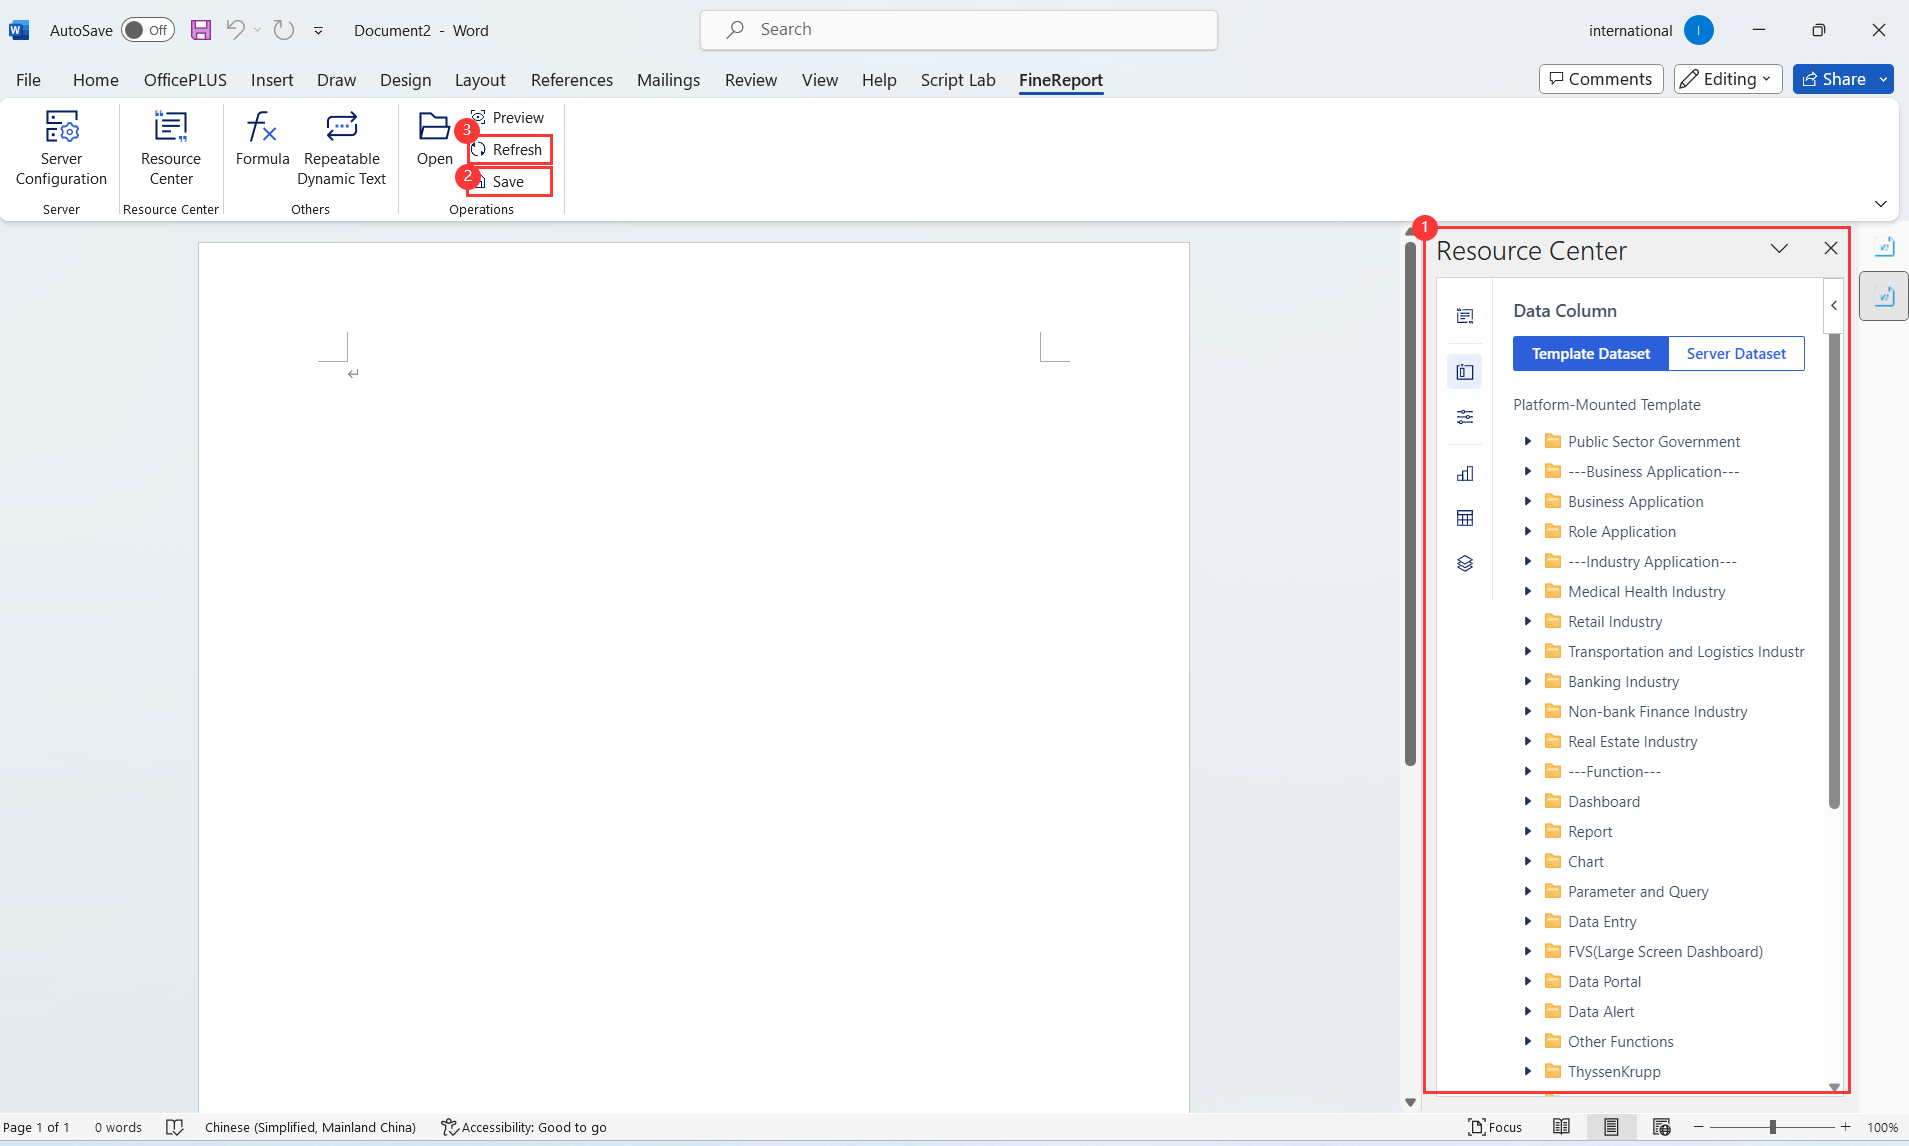Screen dimensions: 1909x1146
Task: Open the Resource Center pane options chevron
Action: coord(1779,249)
